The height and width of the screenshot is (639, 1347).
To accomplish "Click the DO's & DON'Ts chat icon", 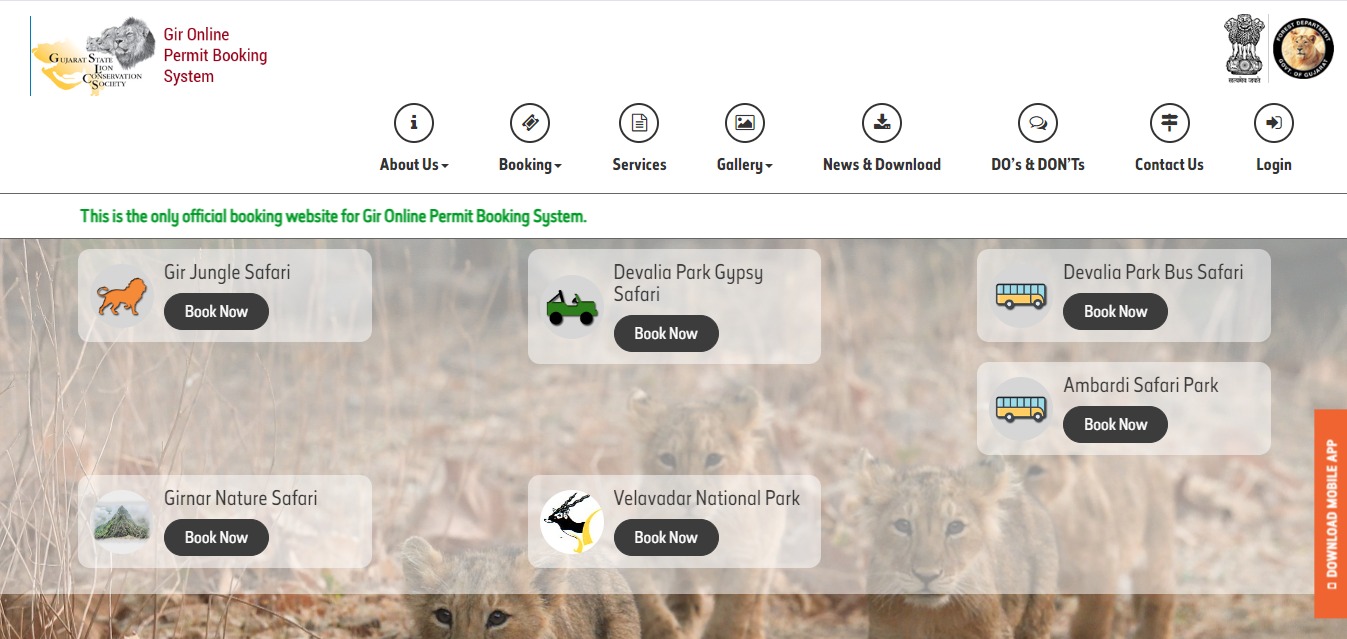I will pyautogui.click(x=1038, y=123).
